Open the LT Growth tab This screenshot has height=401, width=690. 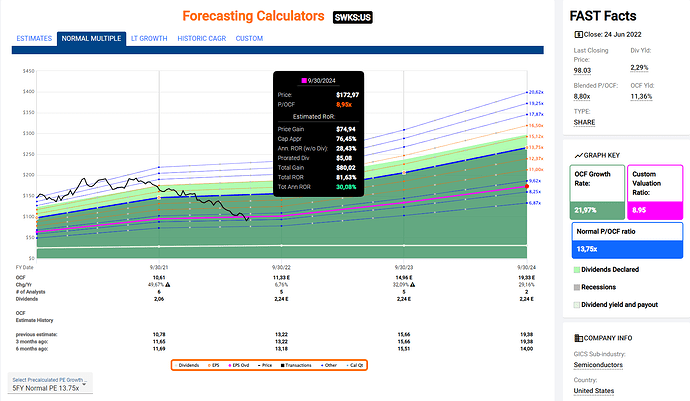pyautogui.click(x=147, y=38)
